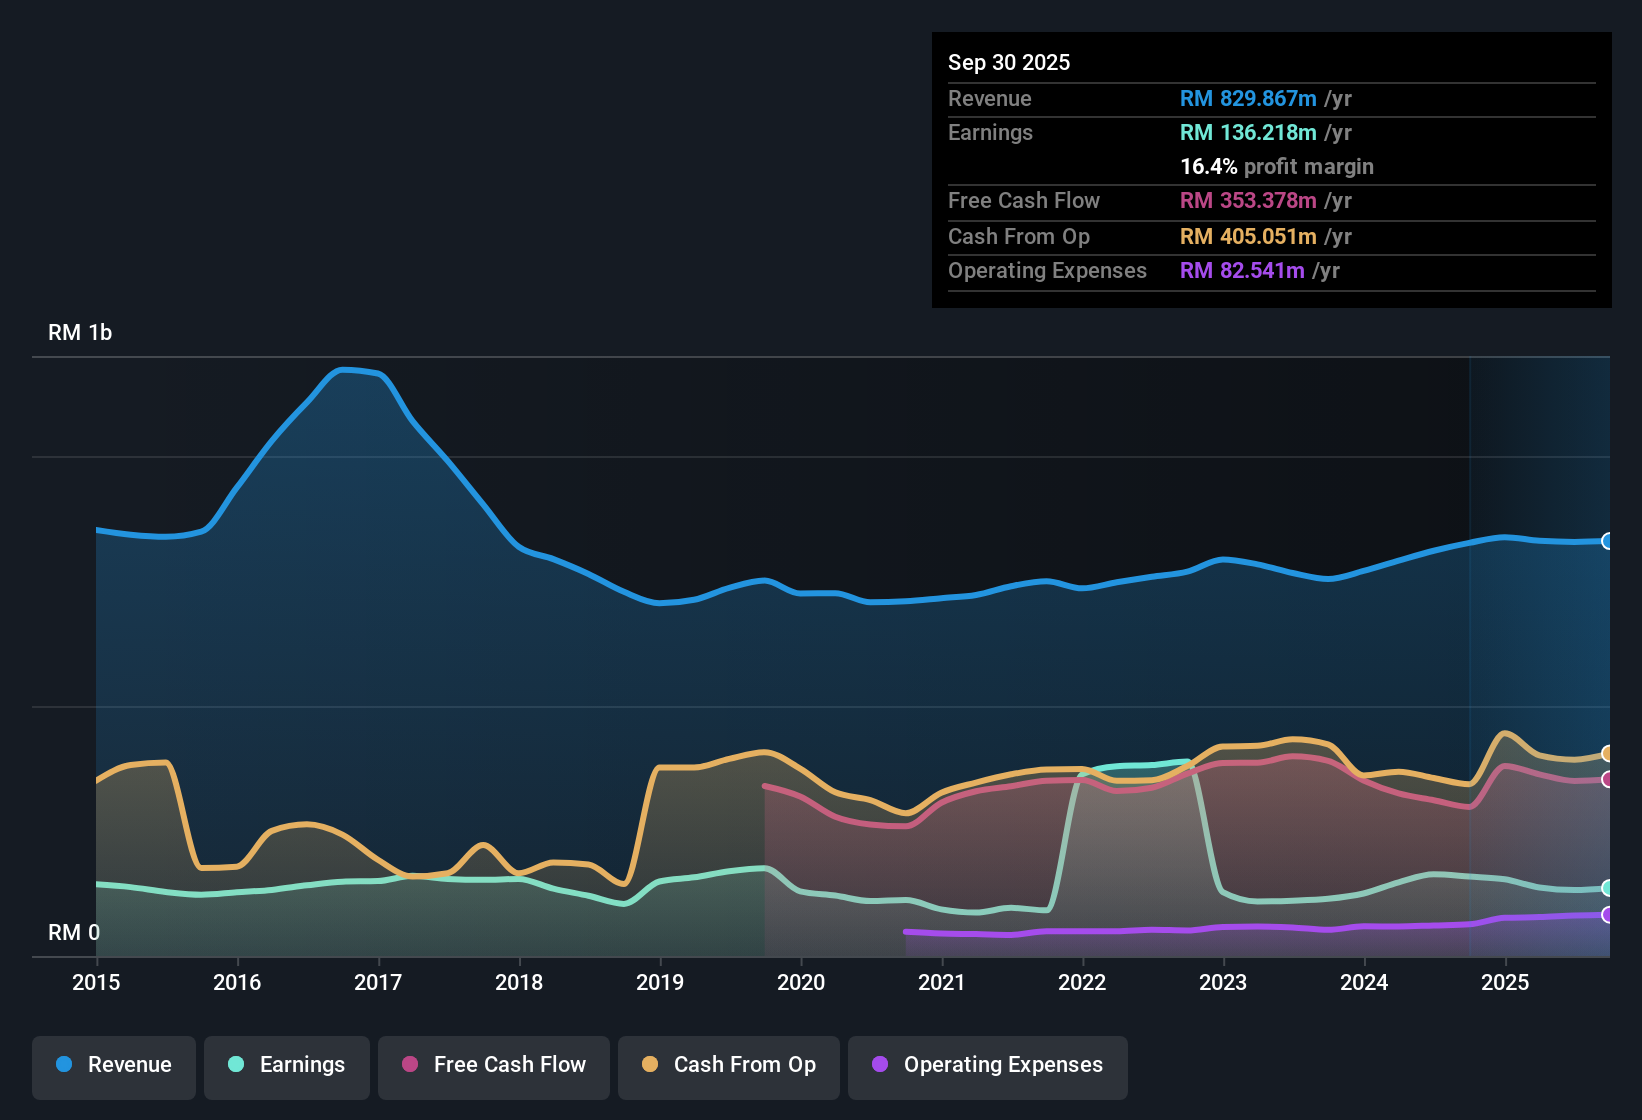Click the Cash From Op legend button
The width and height of the screenshot is (1642, 1120).
(728, 1065)
